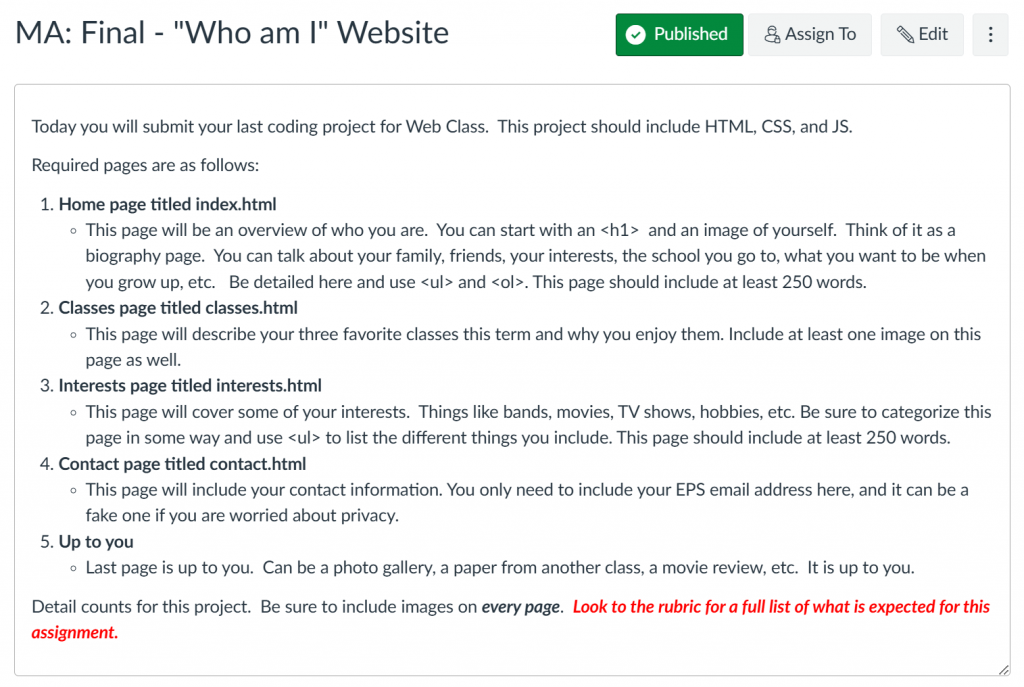Image resolution: width=1024 pixels, height=687 pixels.
Task: Open the vertical three-dot options menu
Action: 990,35
